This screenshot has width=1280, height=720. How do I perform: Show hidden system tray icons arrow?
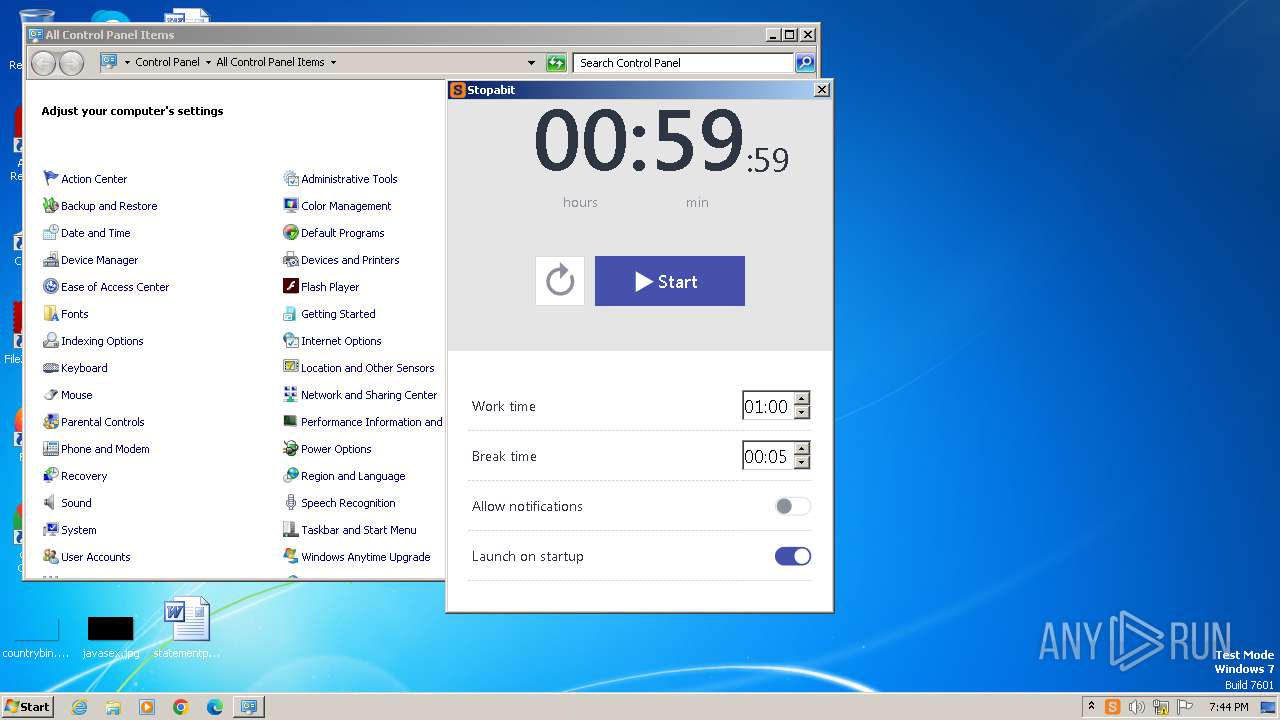[1091, 707]
